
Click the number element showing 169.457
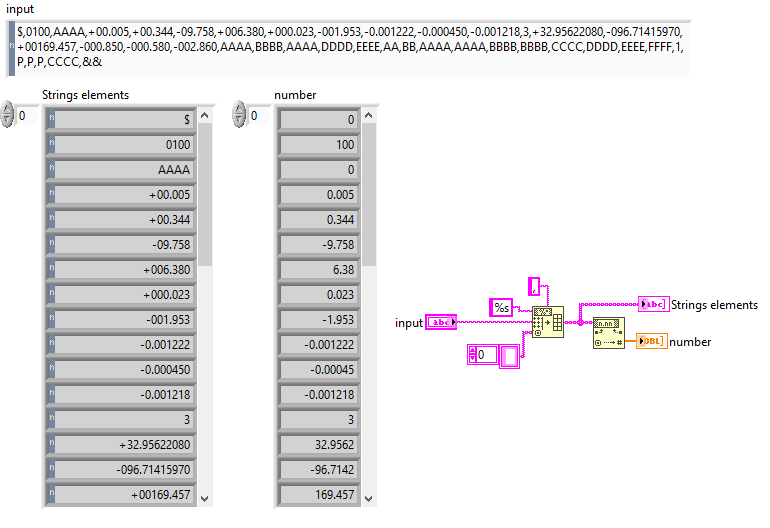[x=319, y=495]
